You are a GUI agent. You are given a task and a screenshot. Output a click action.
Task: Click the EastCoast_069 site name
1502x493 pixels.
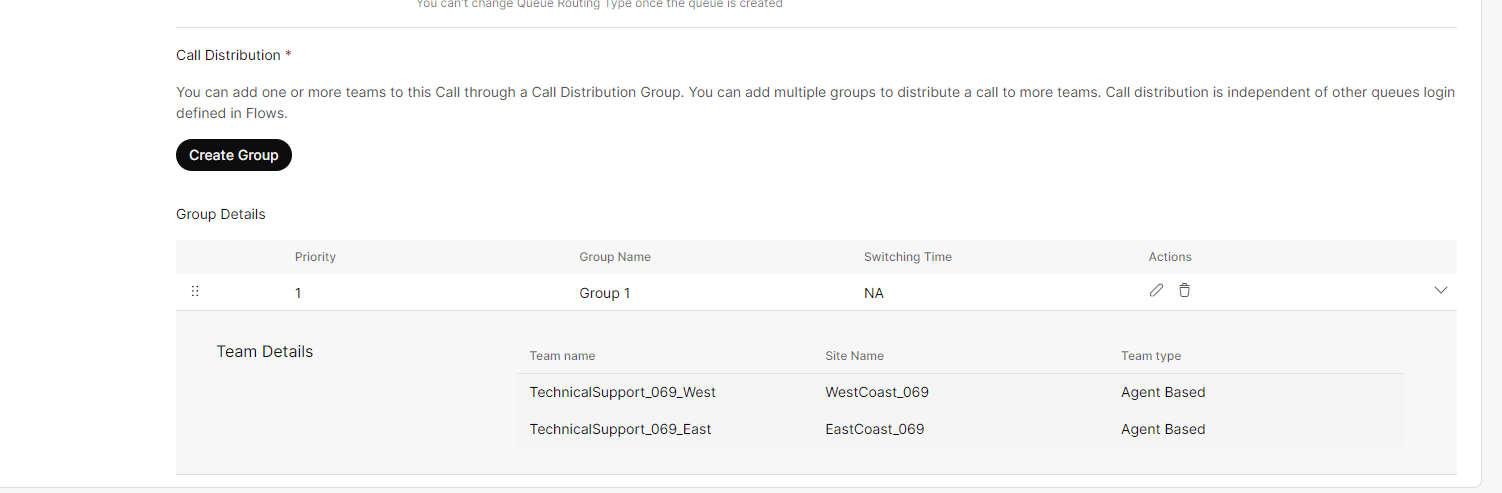coord(875,429)
